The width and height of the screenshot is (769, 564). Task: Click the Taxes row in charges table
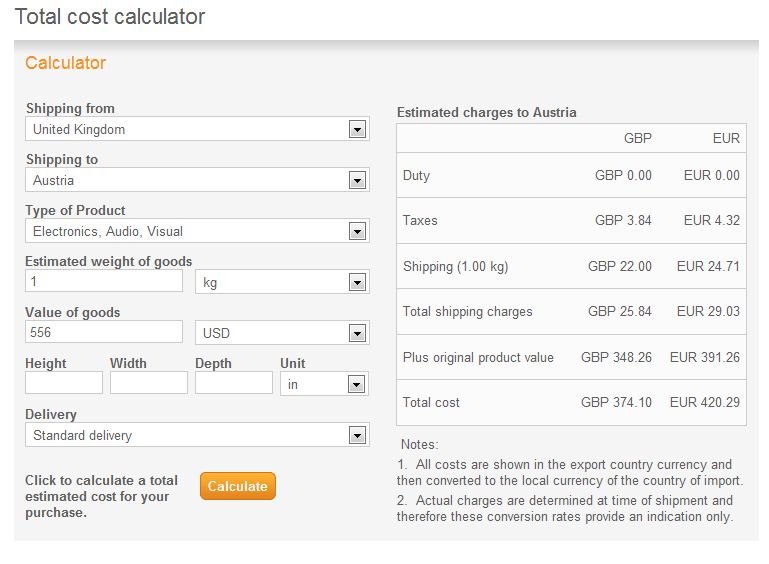pyautogui.click(x=571, y=221)
